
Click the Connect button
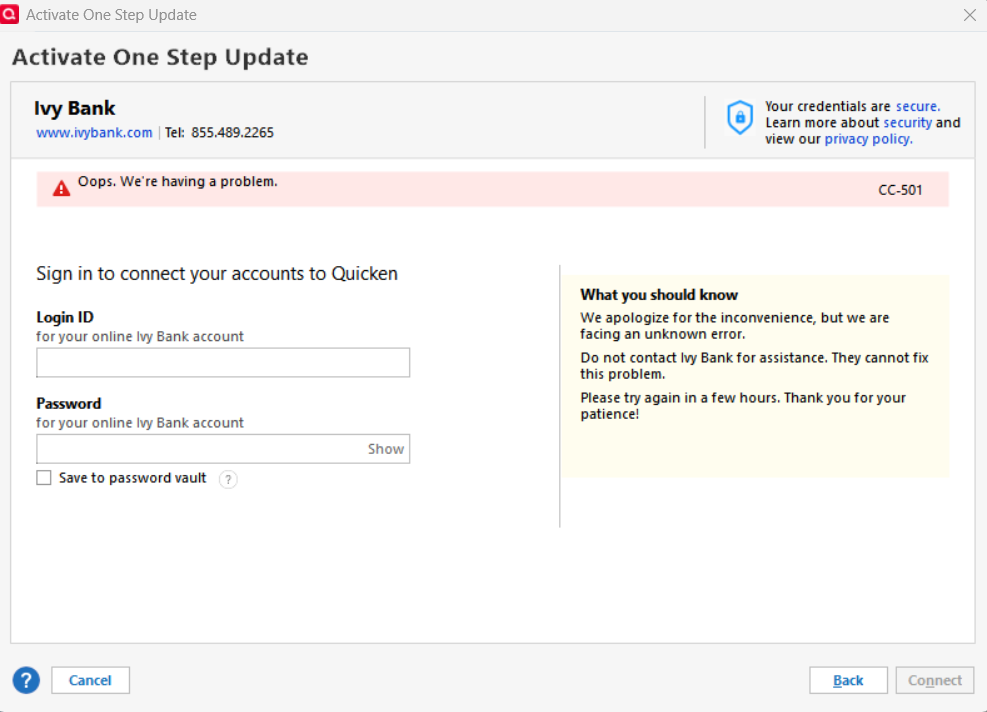[935, 680]
